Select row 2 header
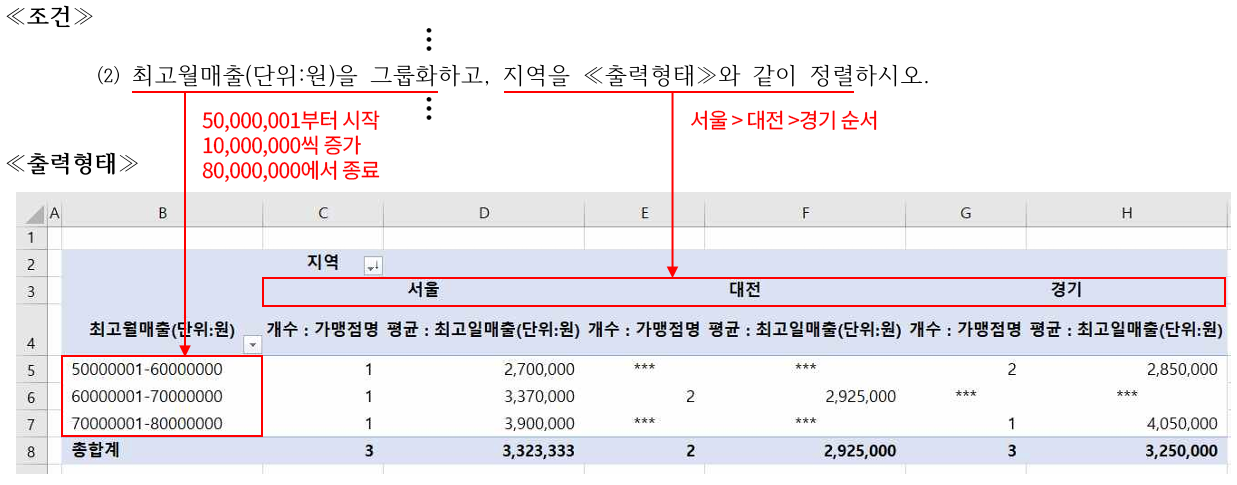 [x=31, y=264]
